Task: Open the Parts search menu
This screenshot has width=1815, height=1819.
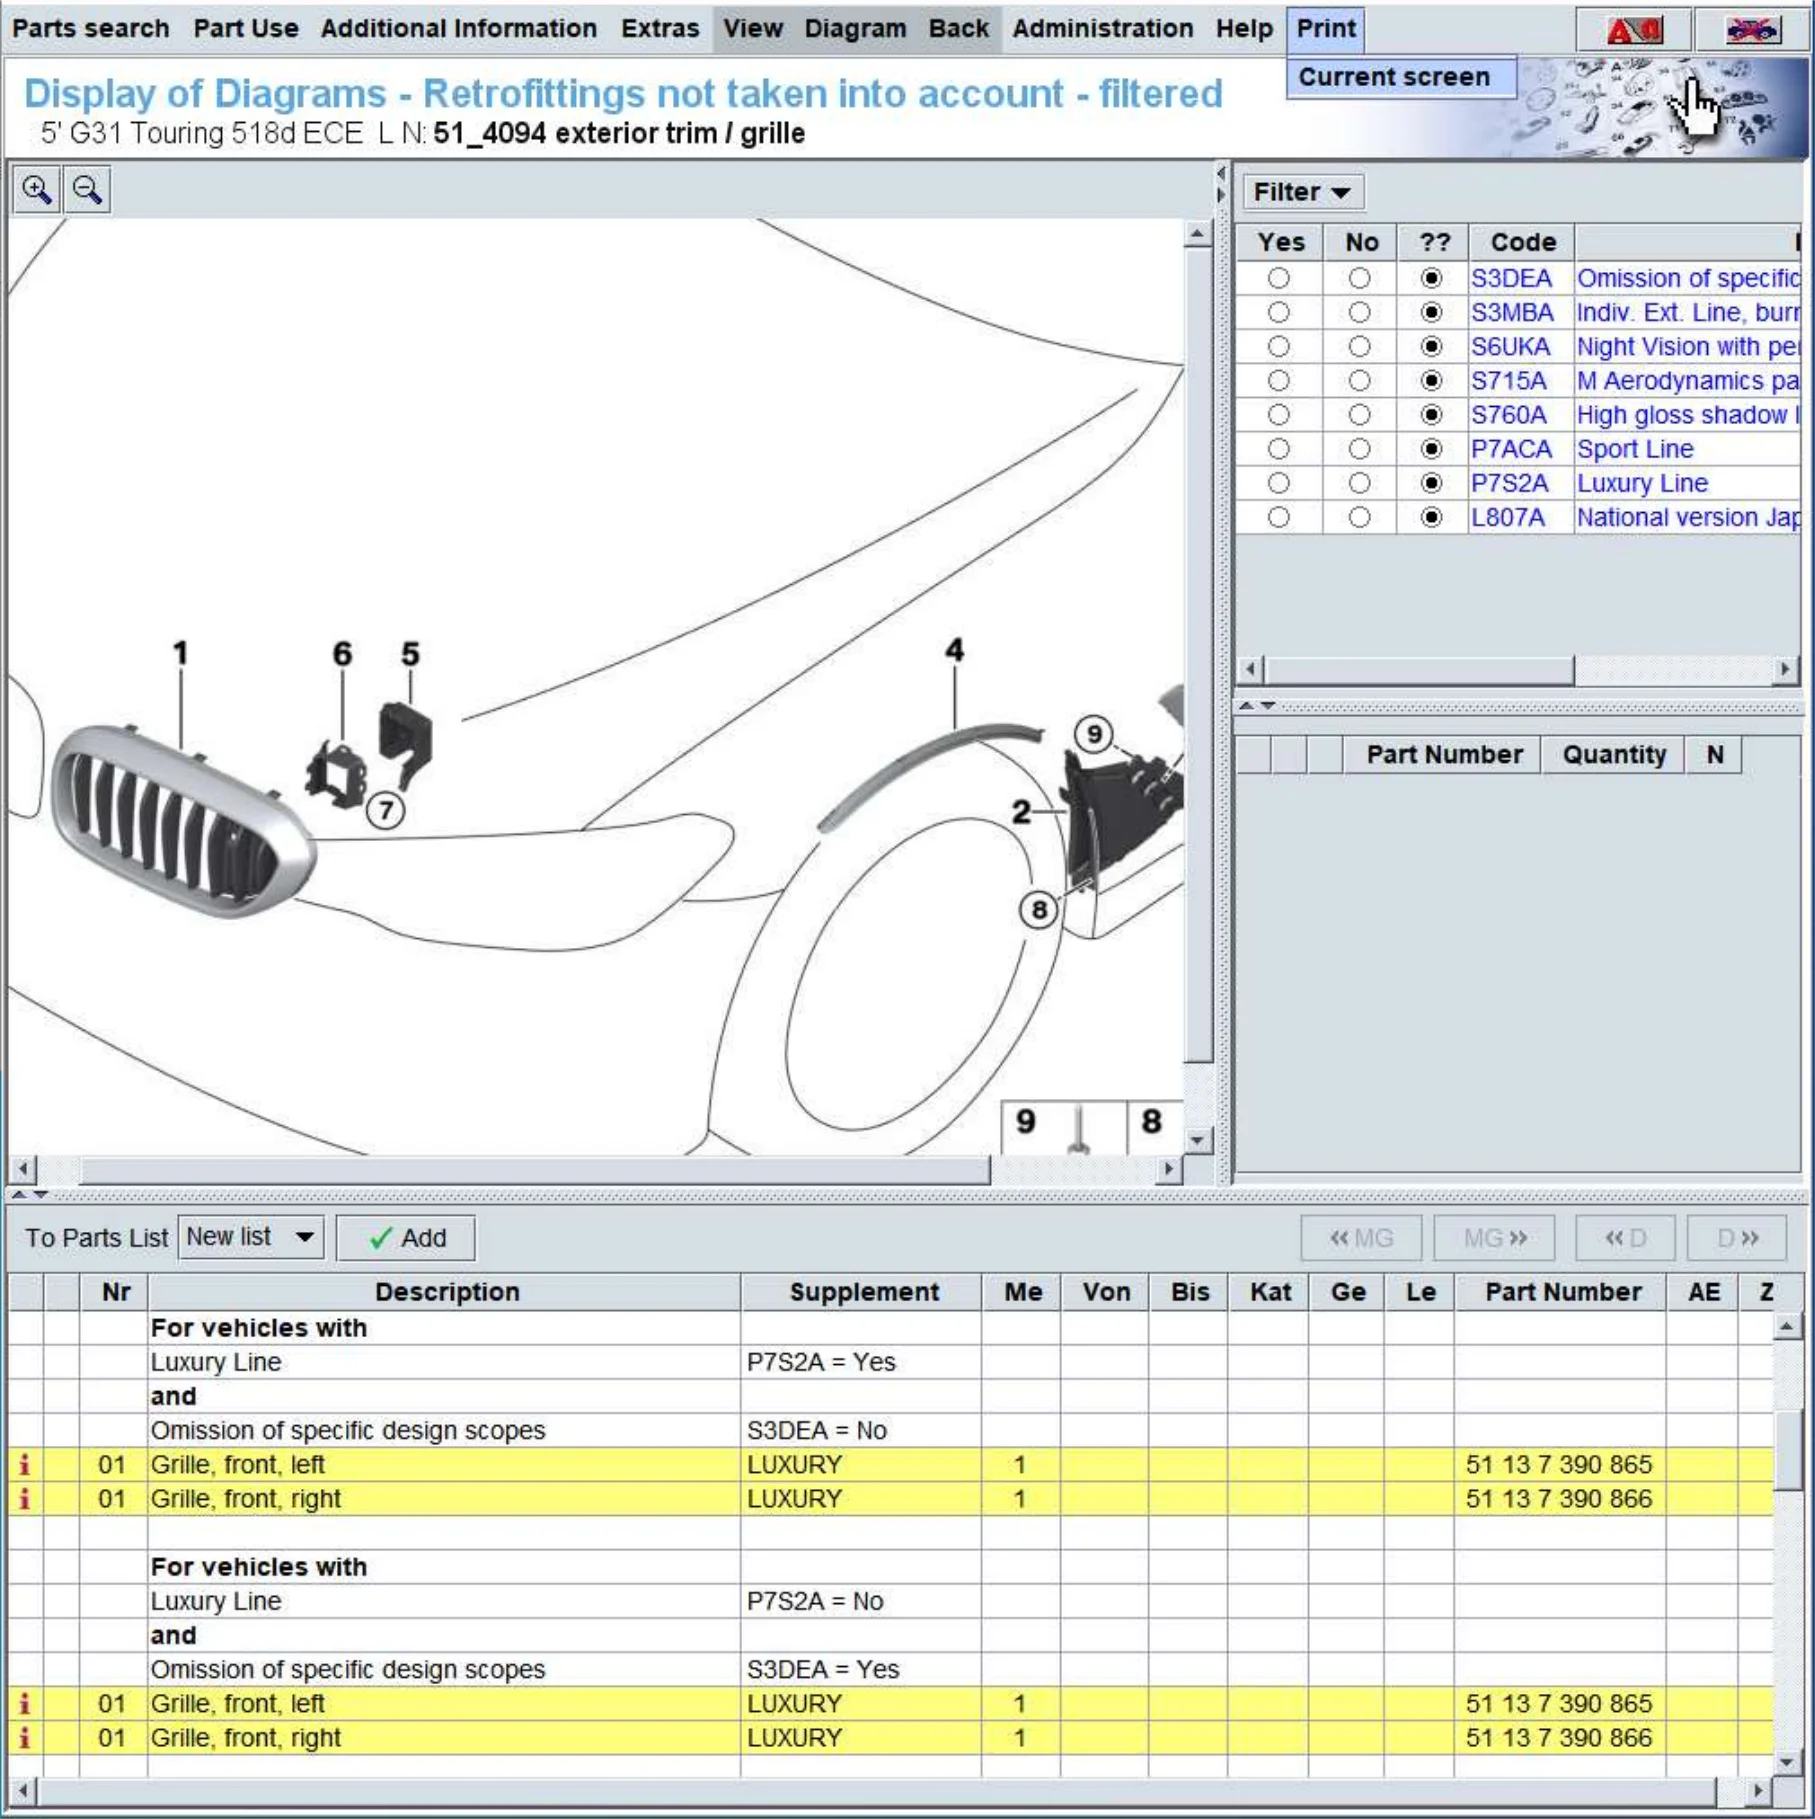Action: (x=91, y=29)
